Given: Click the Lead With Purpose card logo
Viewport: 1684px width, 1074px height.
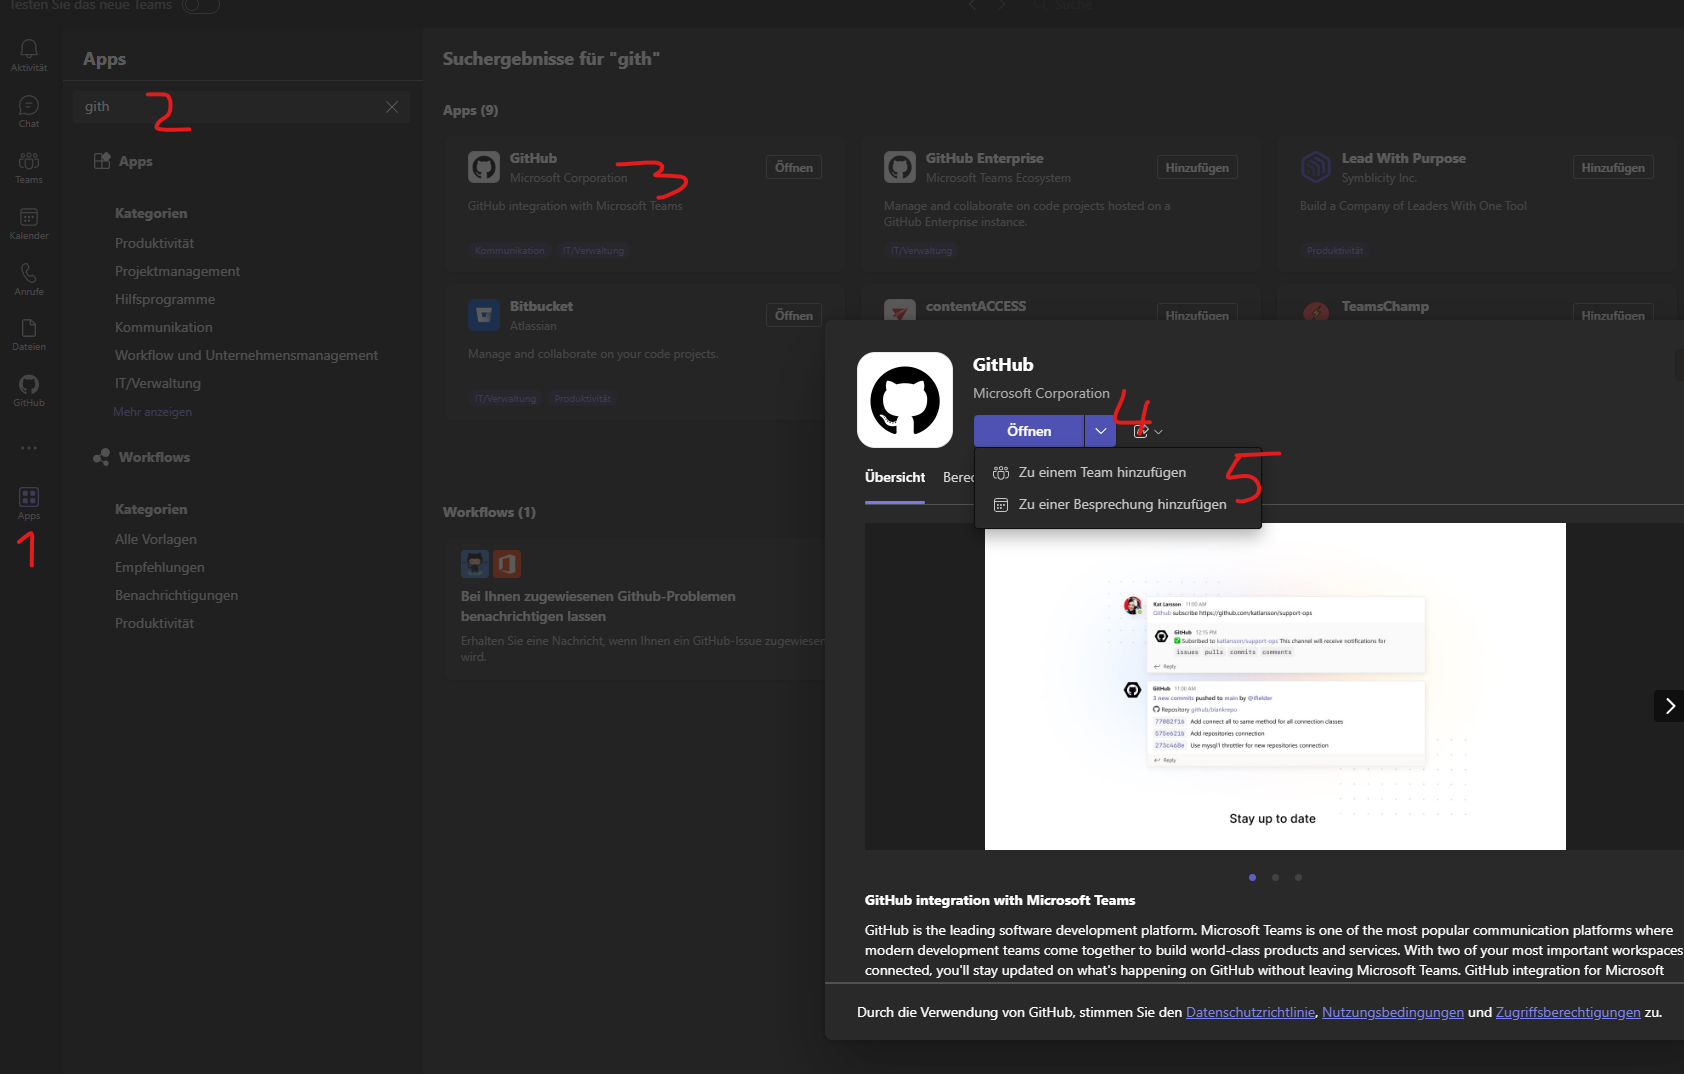Looking at the screenshot, I should point(1316,167).
